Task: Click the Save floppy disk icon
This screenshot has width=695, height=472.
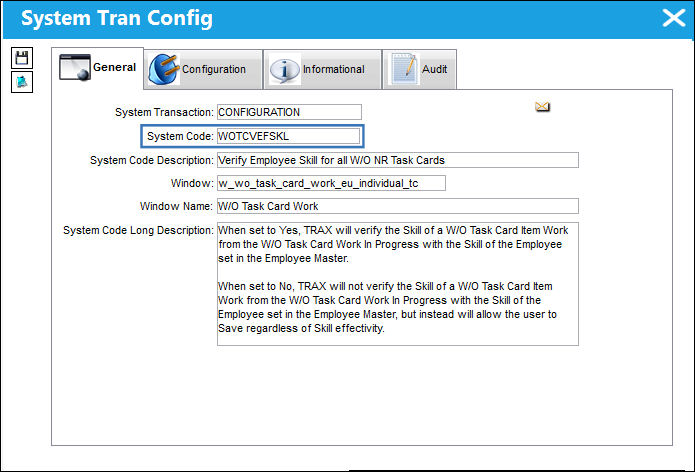Action: (22, 58)
